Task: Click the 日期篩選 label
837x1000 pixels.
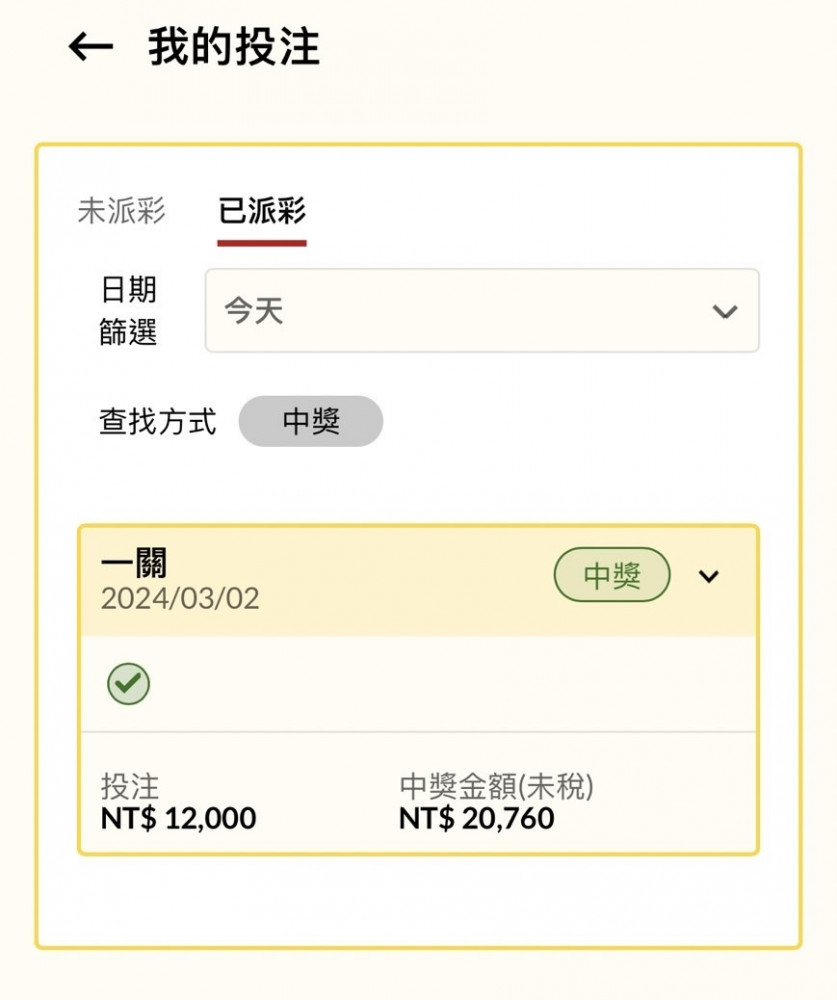Action: (x=128, y=311)
